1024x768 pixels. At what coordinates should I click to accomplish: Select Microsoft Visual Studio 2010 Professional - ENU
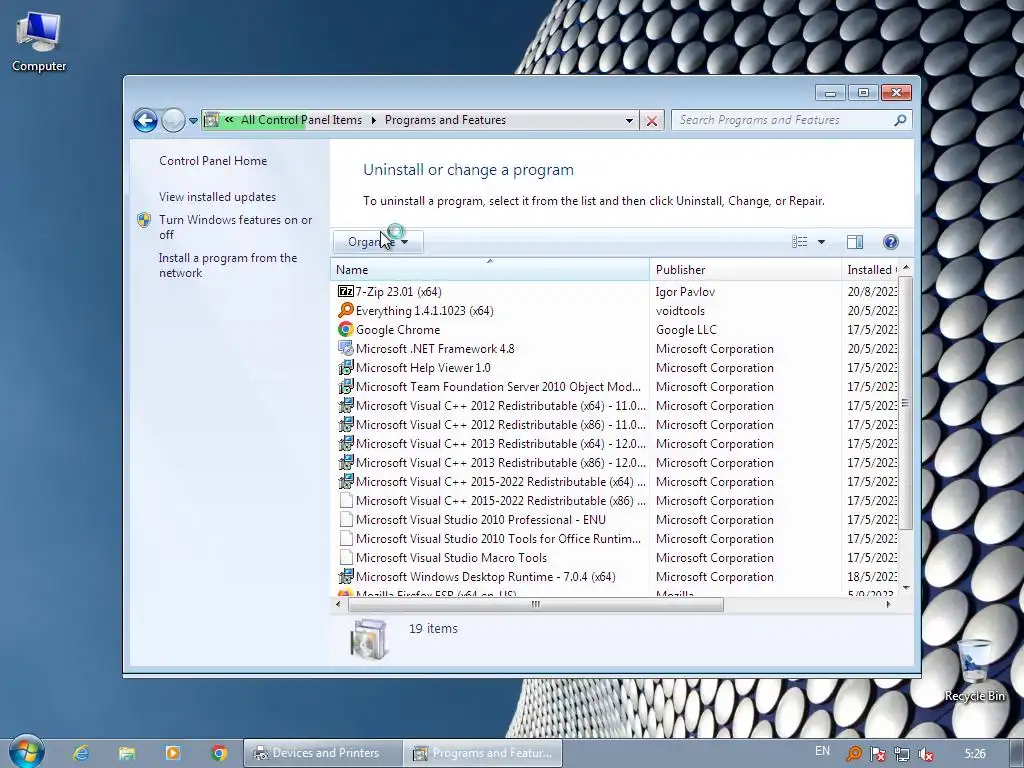pos(481,520)
